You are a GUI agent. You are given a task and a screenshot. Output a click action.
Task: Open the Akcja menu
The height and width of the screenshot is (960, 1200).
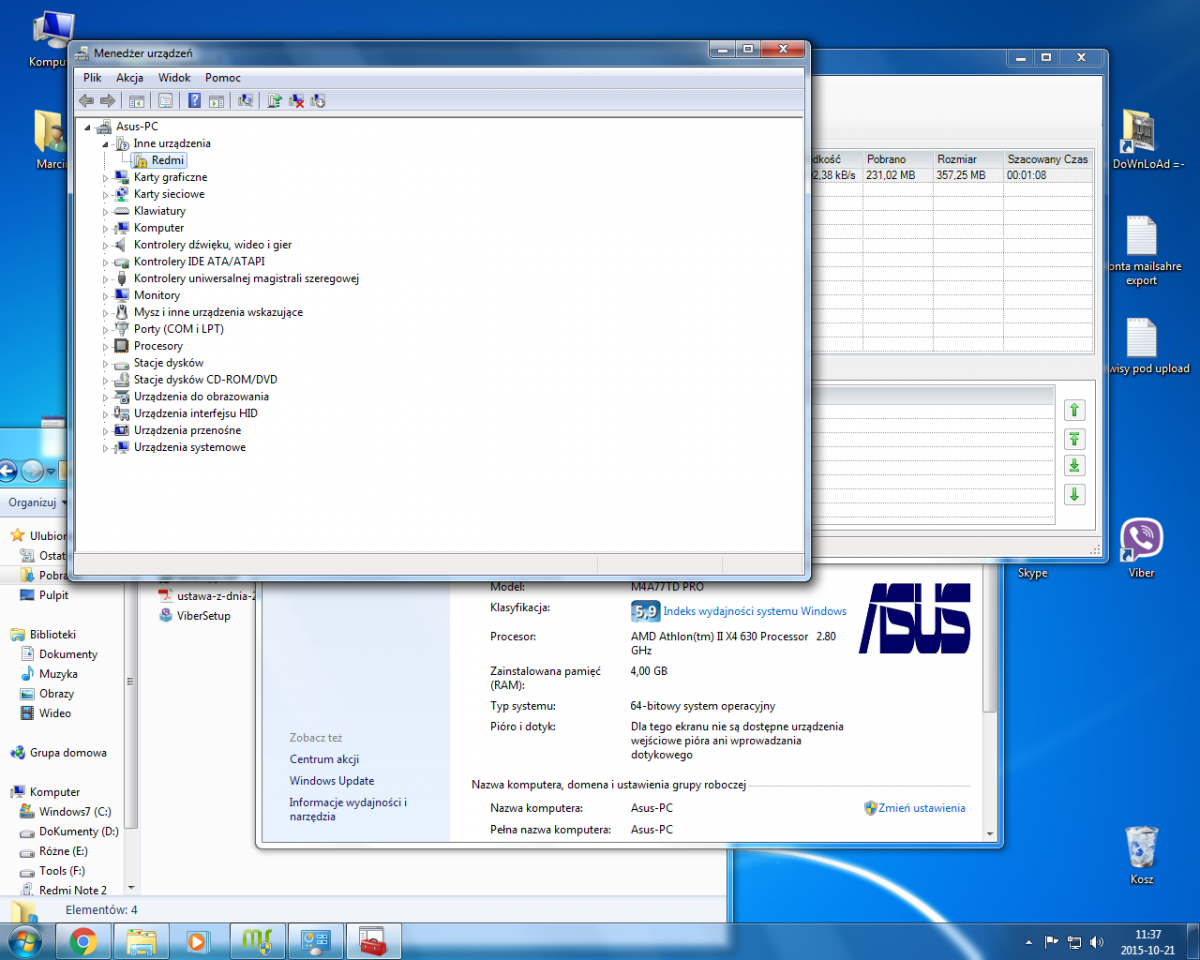(129, 77)
